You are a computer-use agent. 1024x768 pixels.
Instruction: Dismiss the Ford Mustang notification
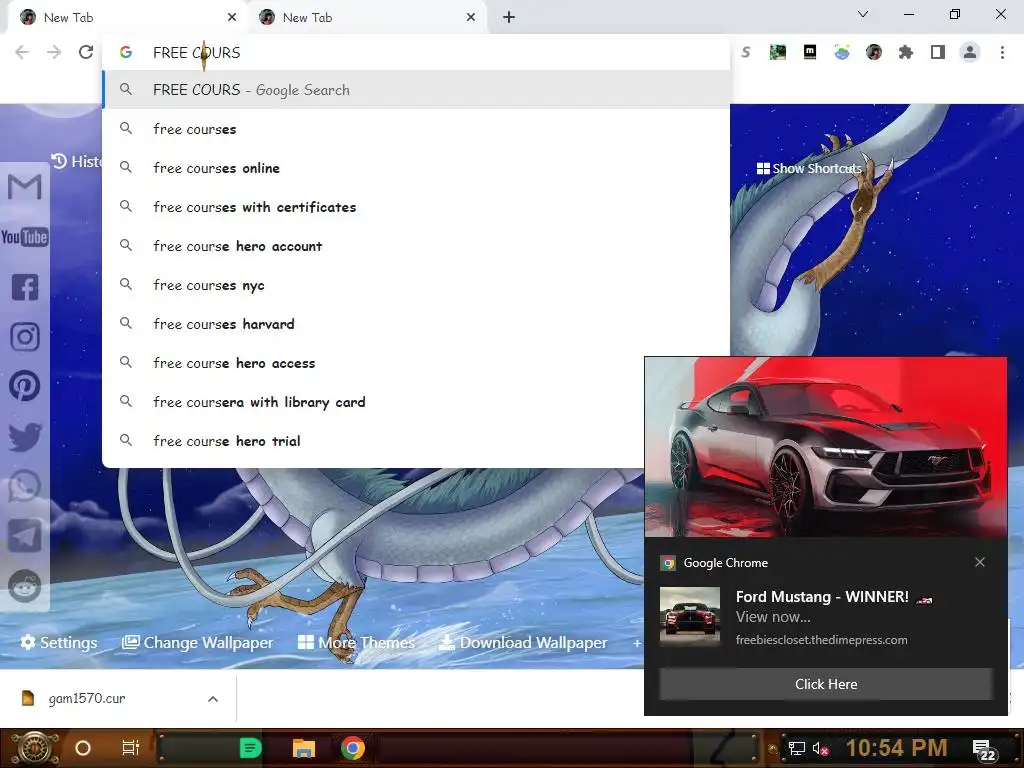click(x=980, y=562)
